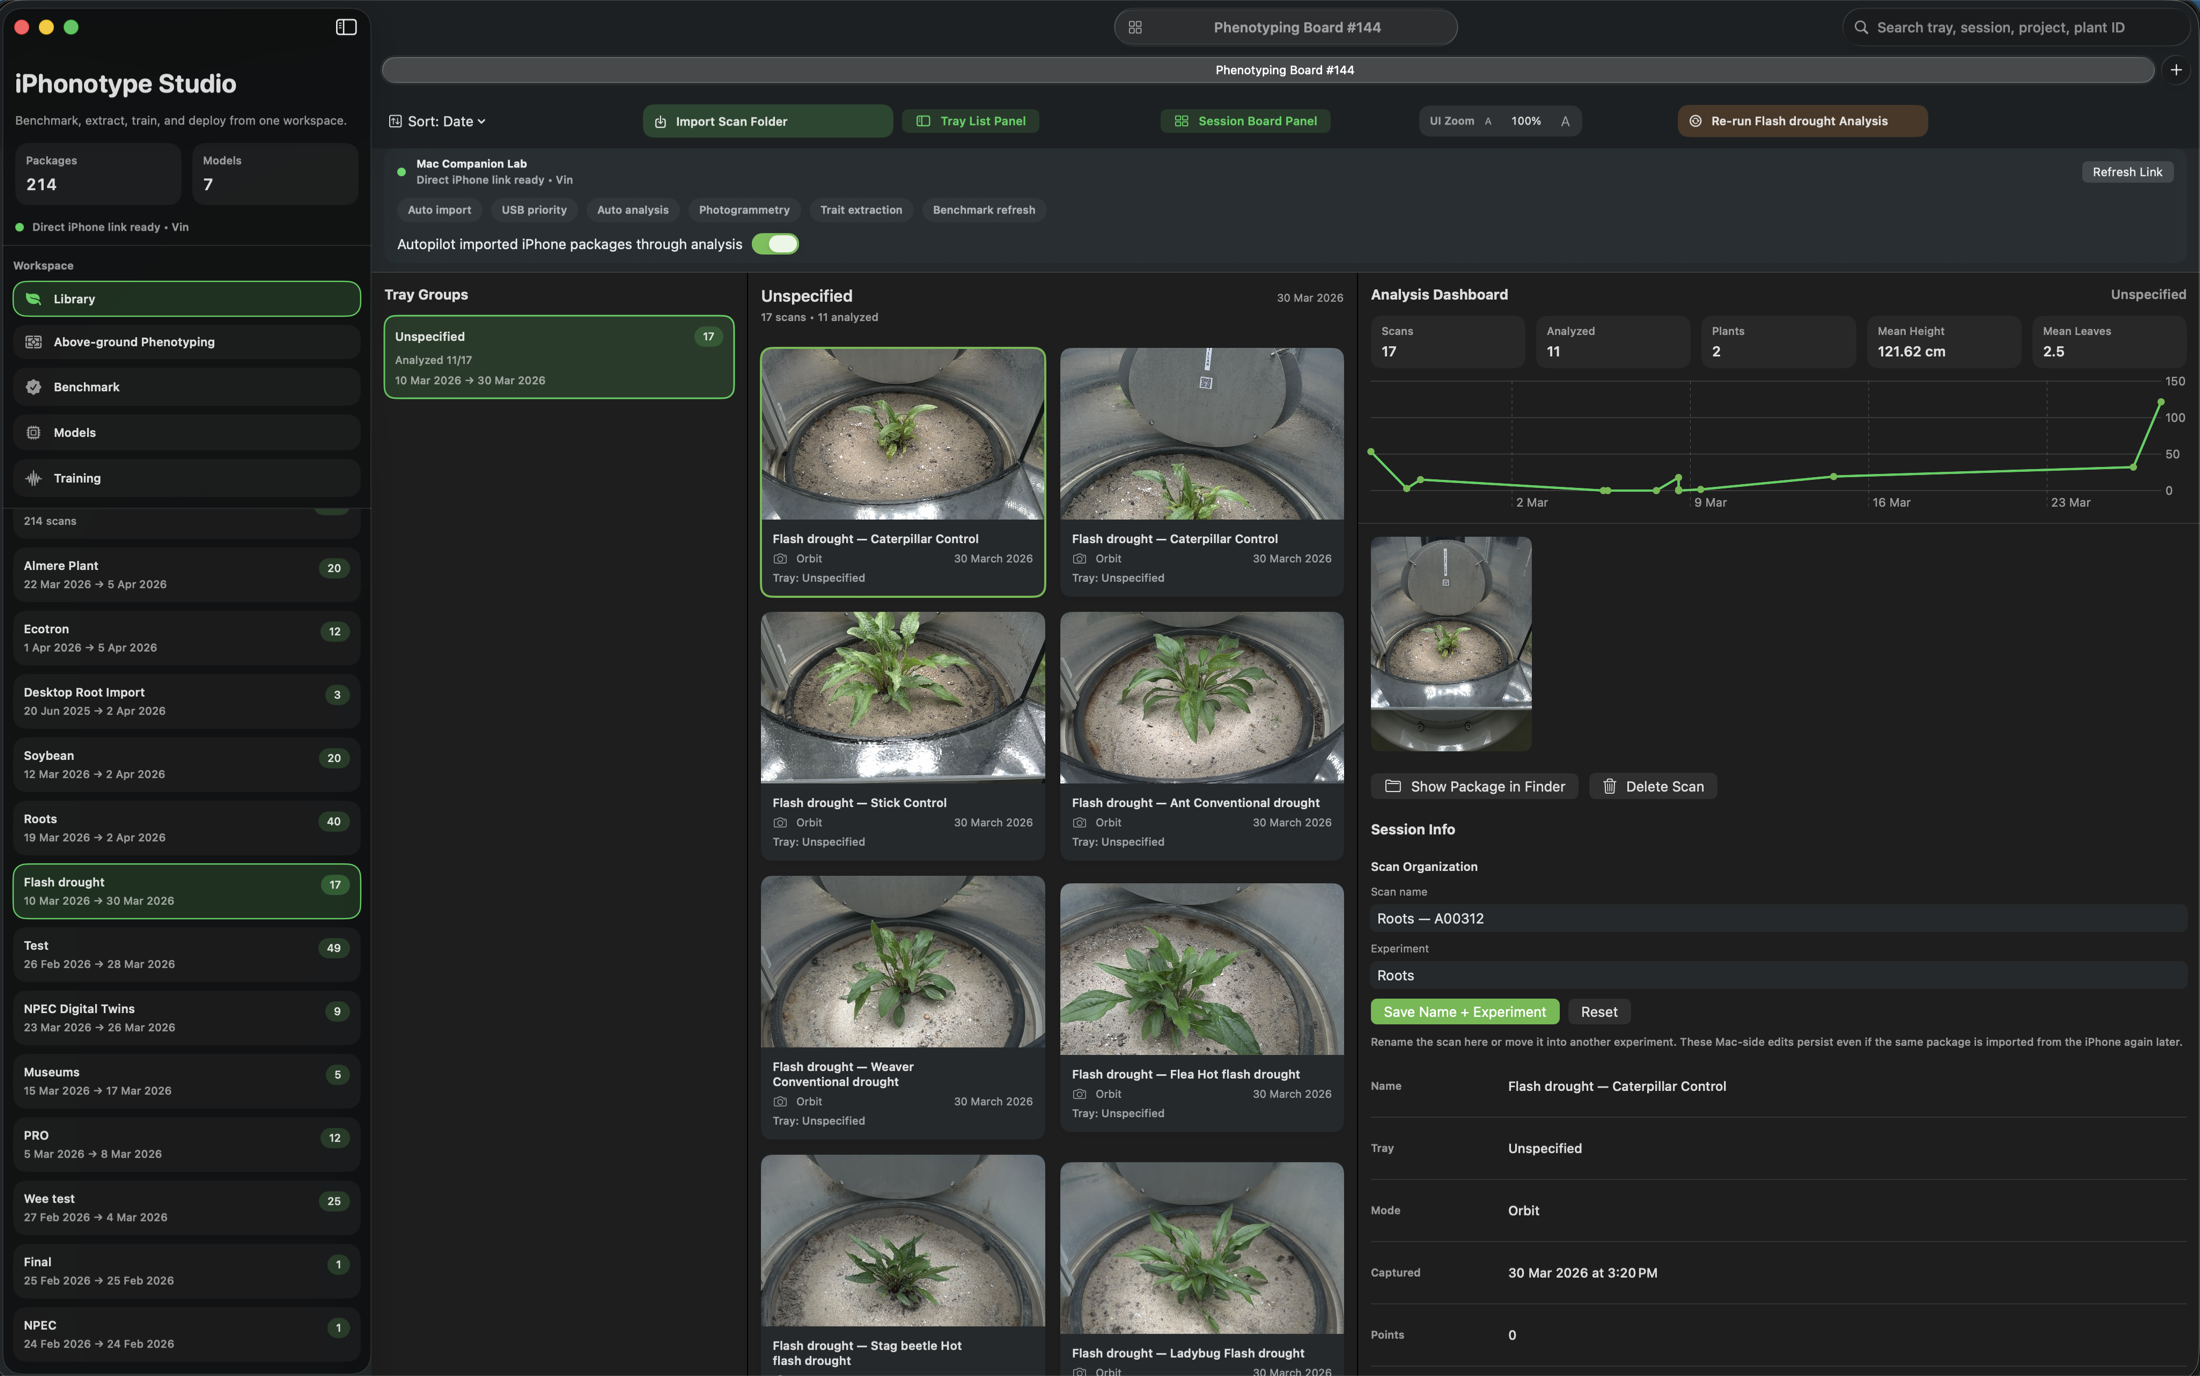The height and width of the screenshot is (1376, 2200).
Task: Click the plus icon to add new board tab
Action: (2176, 70)
